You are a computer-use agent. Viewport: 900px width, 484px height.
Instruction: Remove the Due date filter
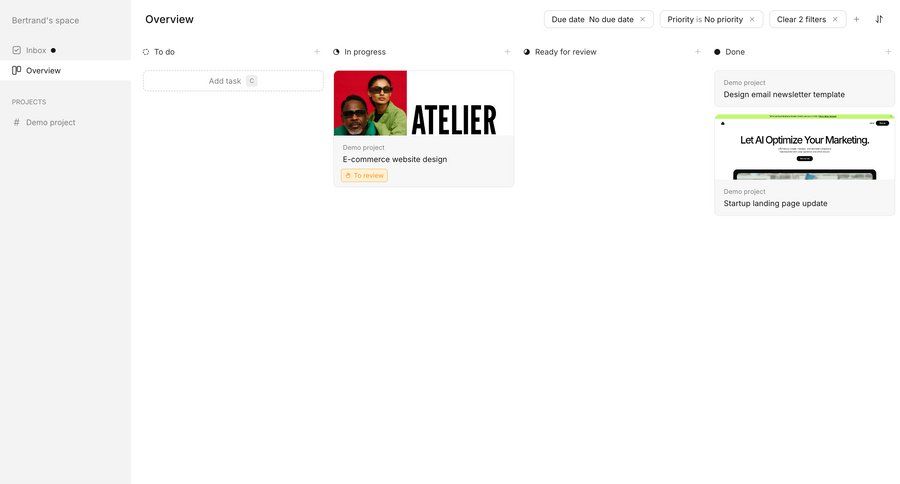[643, 20]
